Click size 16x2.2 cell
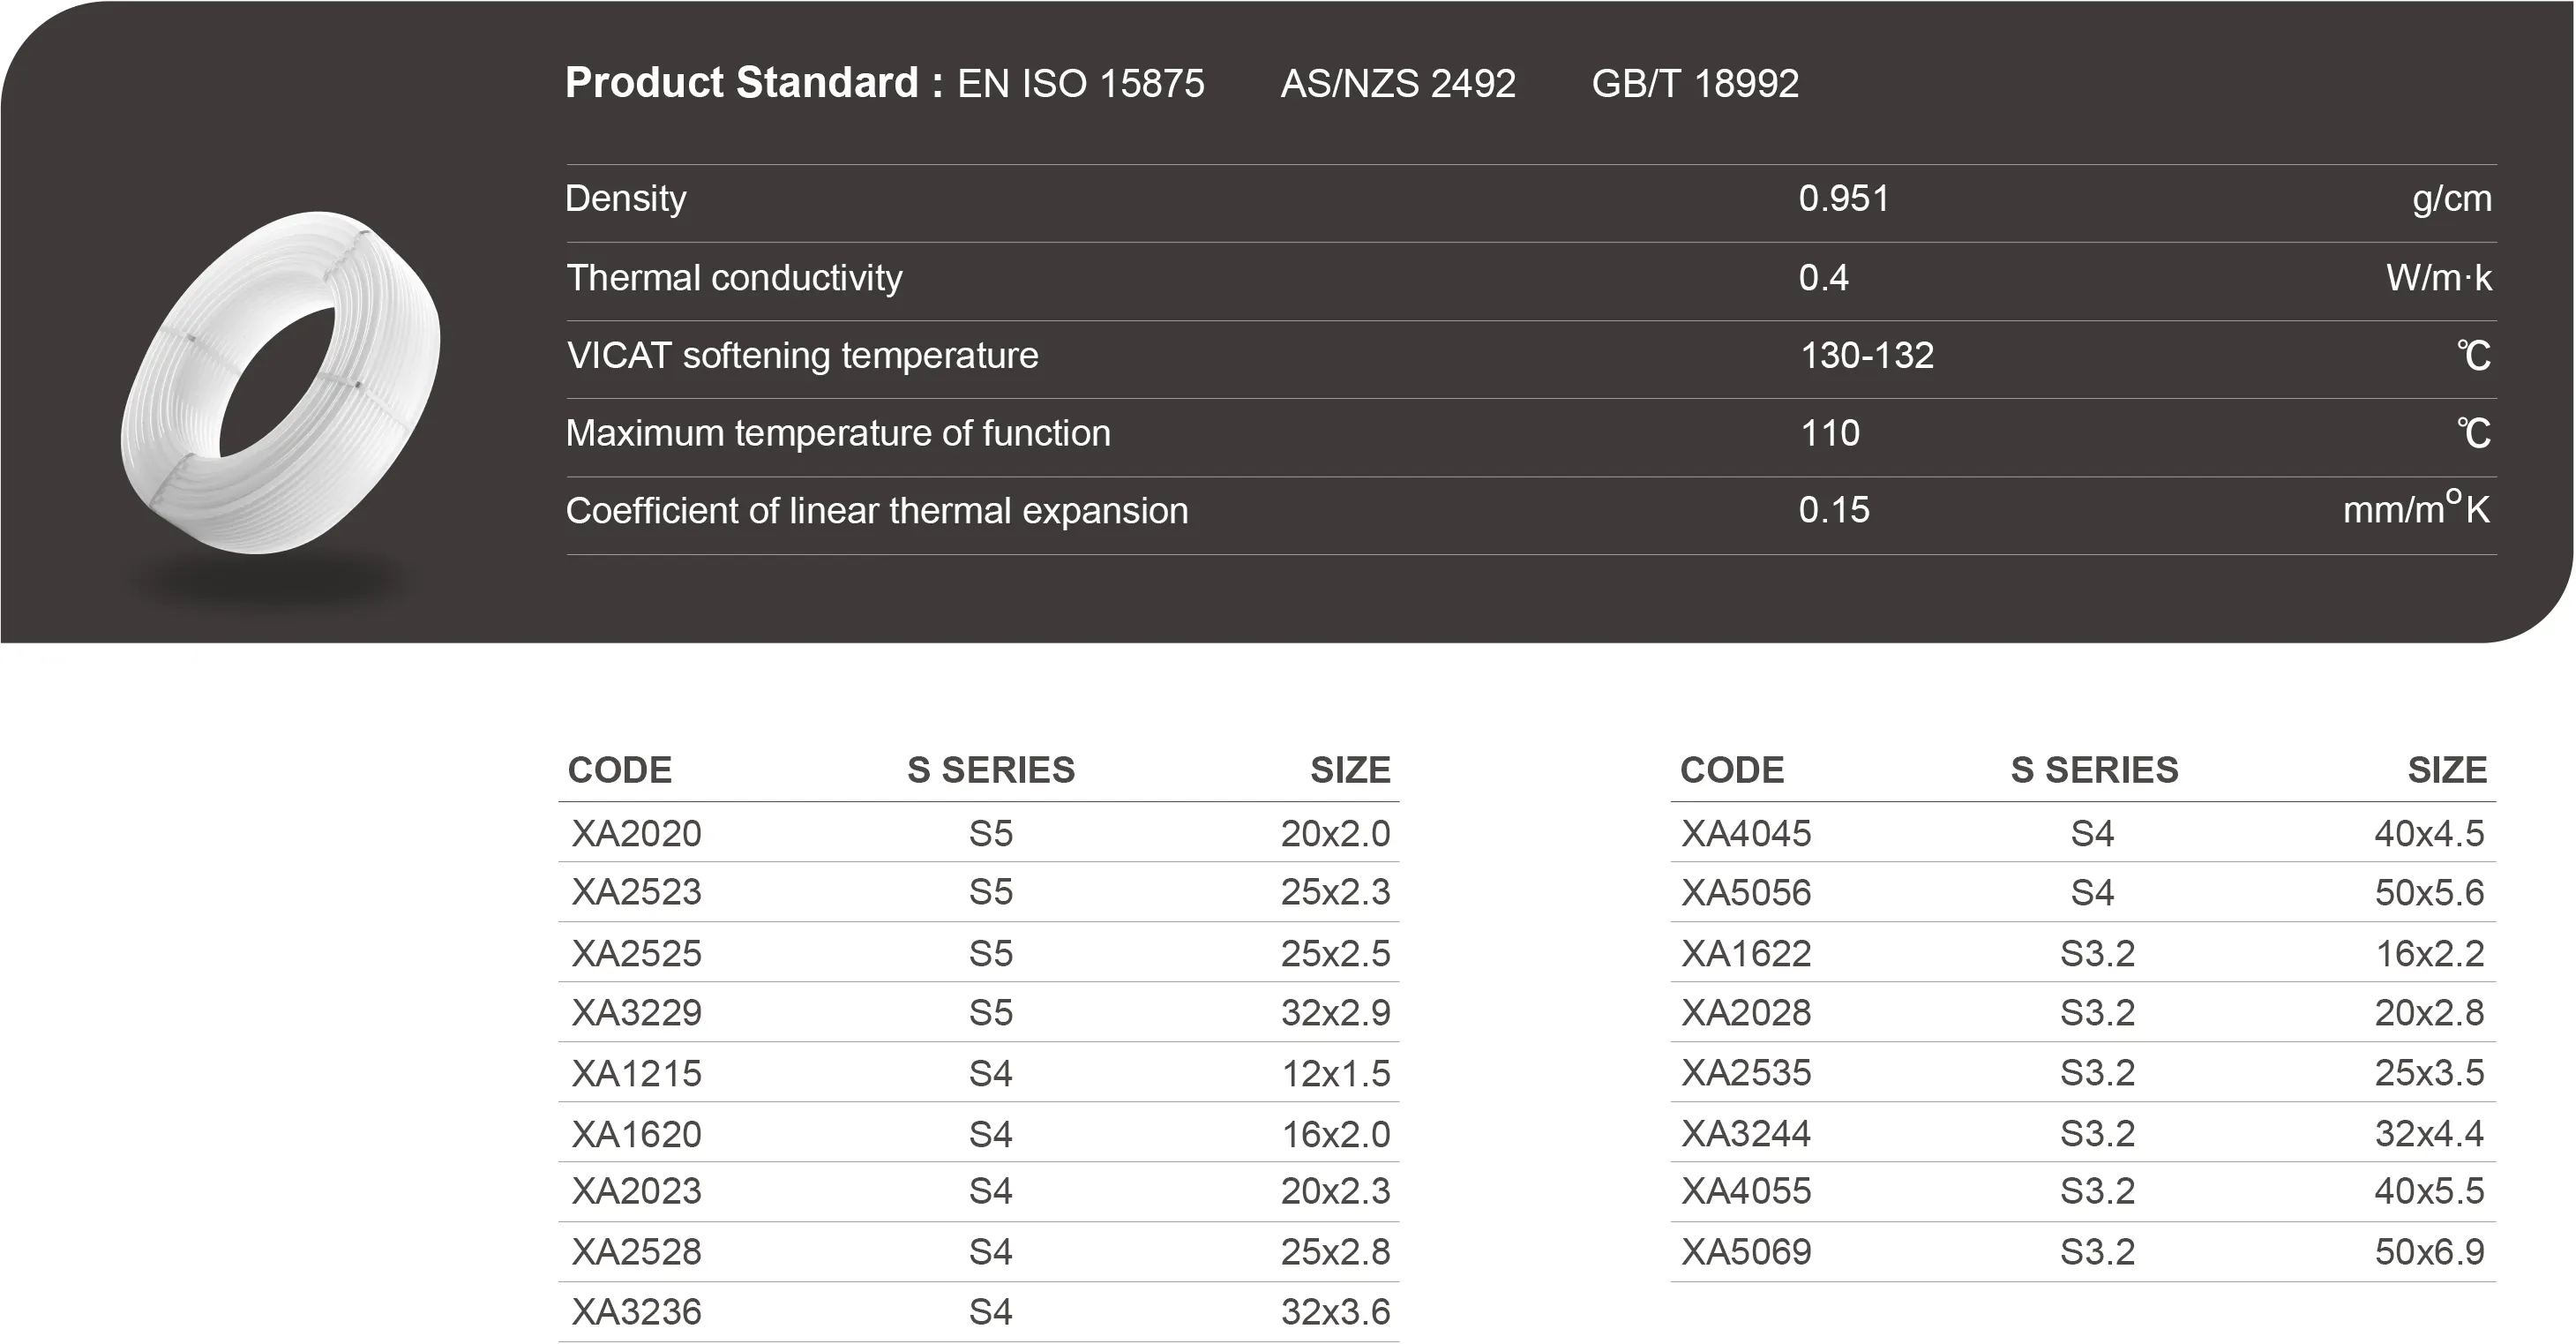The image size is (2576, 1344). pos(2429,953)
